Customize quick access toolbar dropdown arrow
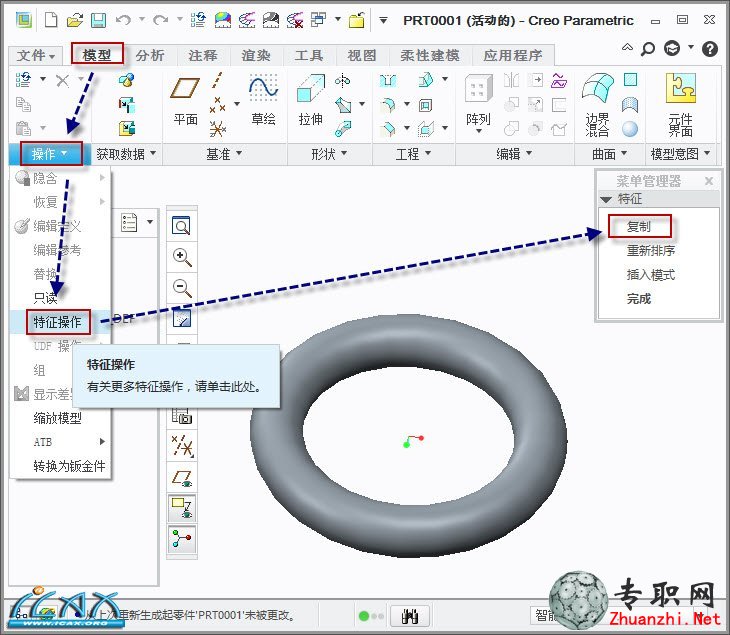The width and height of the screenshot is (730, 635). (x=383, y=20)
